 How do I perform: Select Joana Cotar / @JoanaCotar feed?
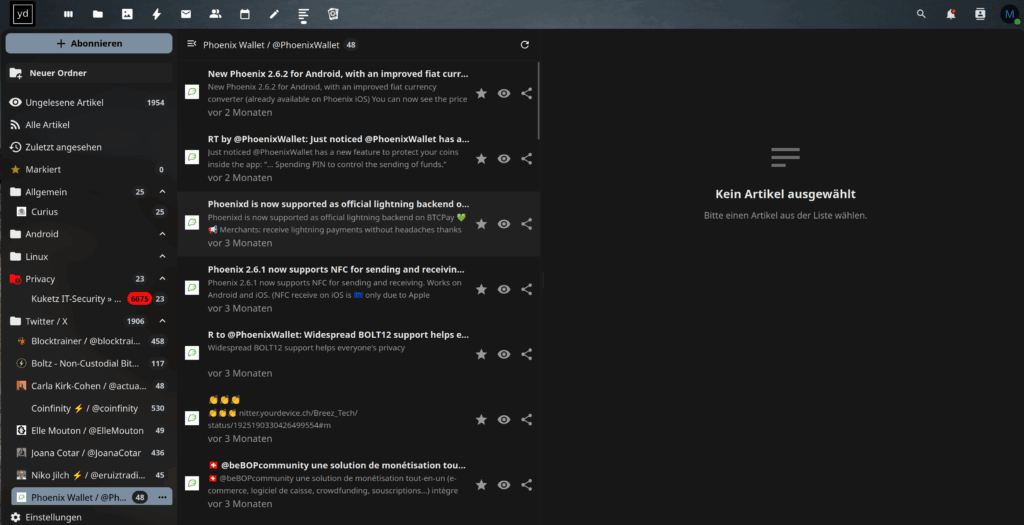tap(91, 453)
